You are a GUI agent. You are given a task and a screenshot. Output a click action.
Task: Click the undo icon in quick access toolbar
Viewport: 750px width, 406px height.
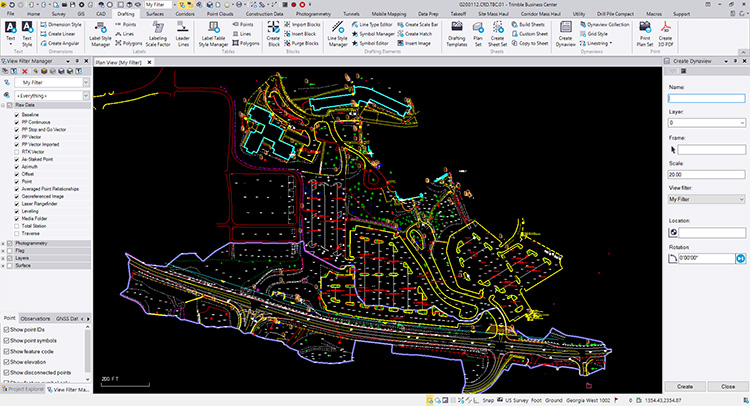[12, 4]
